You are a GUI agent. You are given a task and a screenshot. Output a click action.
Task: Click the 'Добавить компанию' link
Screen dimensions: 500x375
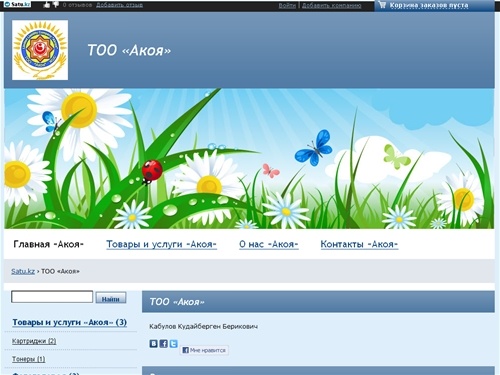pyautogui.click(x=331, y=5)
